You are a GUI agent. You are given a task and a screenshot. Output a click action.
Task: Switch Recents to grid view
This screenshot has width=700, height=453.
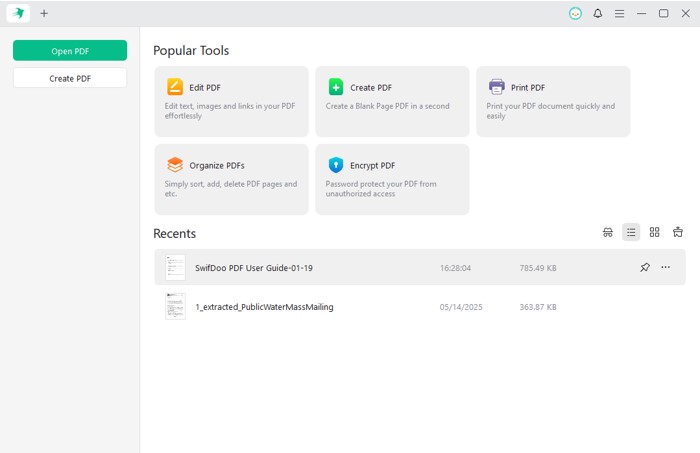pyautogui.click(x=654, y=232)
